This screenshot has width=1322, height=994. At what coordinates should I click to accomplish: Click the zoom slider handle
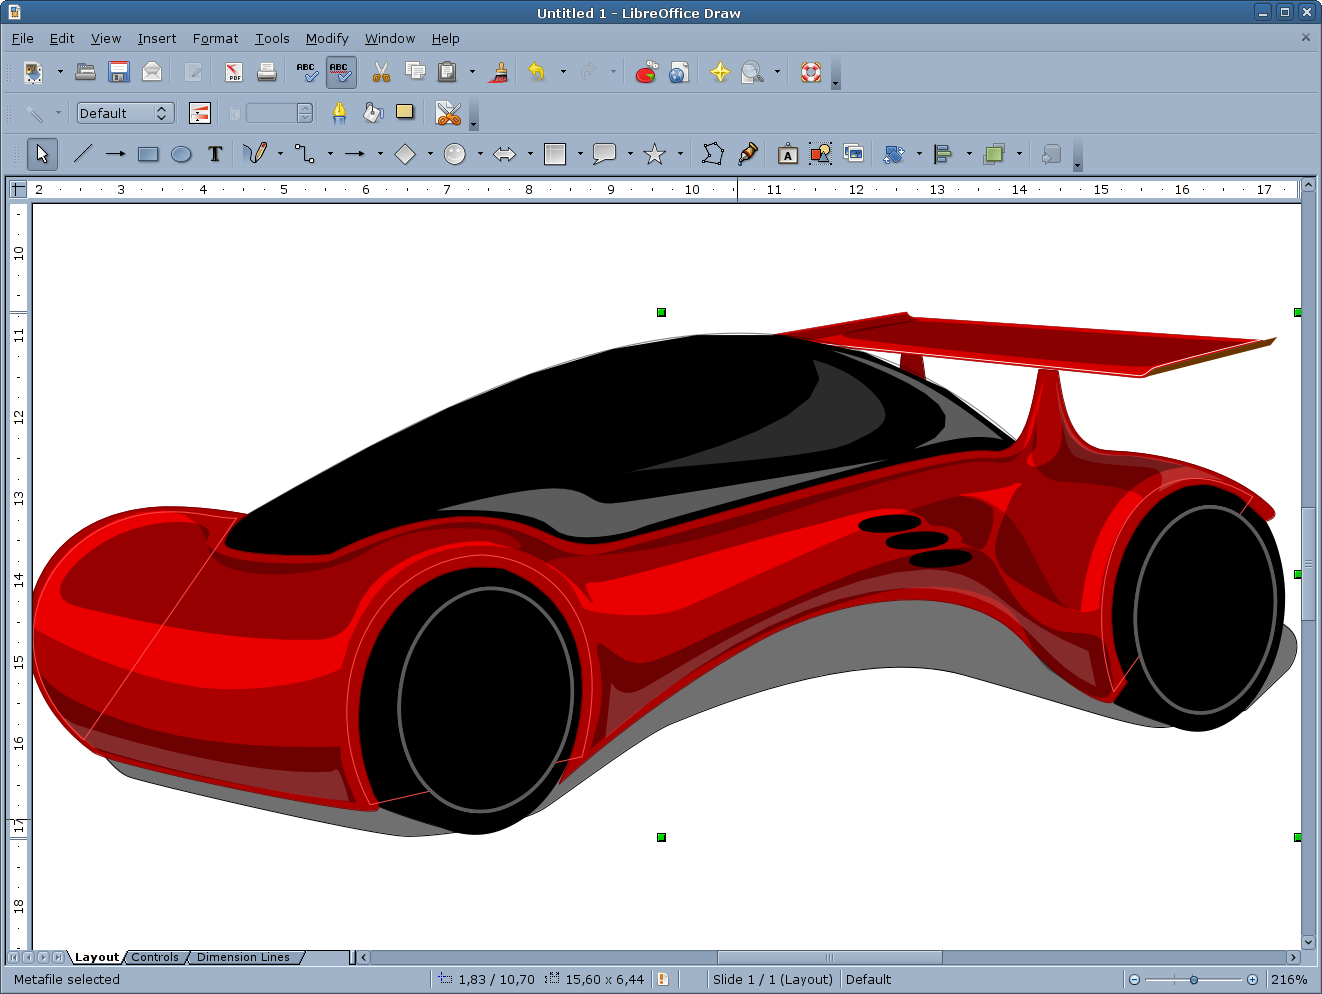pos(1193,980)
